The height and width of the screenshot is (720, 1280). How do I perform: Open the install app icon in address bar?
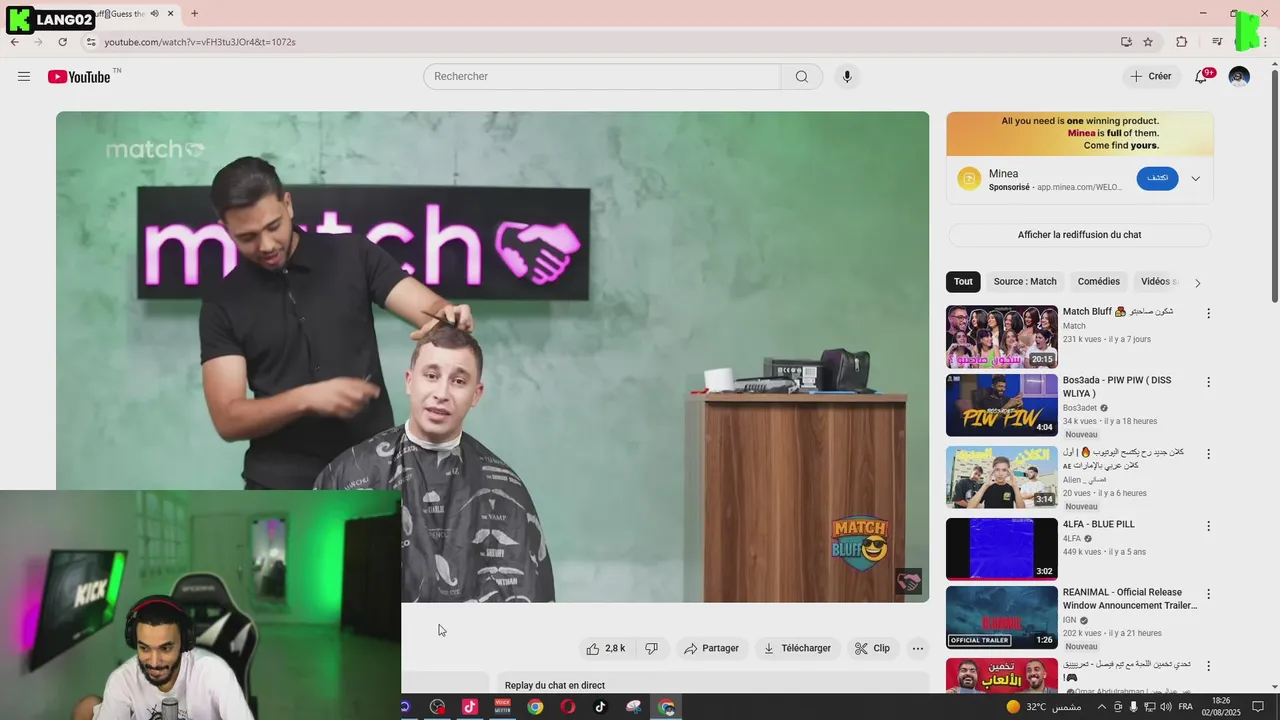1126,42
